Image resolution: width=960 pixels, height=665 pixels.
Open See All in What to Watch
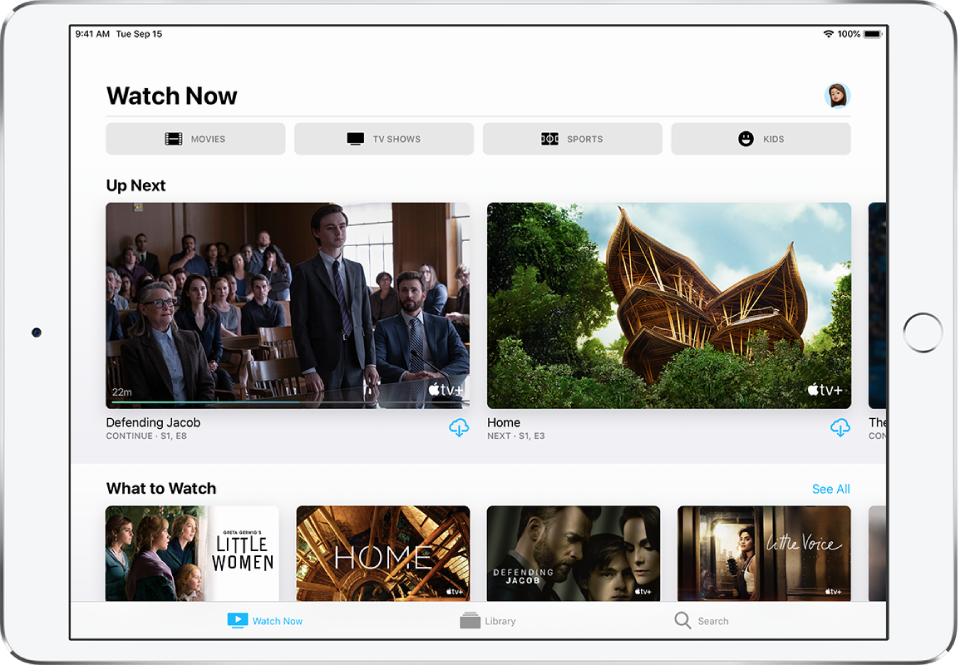pos(831,489)
